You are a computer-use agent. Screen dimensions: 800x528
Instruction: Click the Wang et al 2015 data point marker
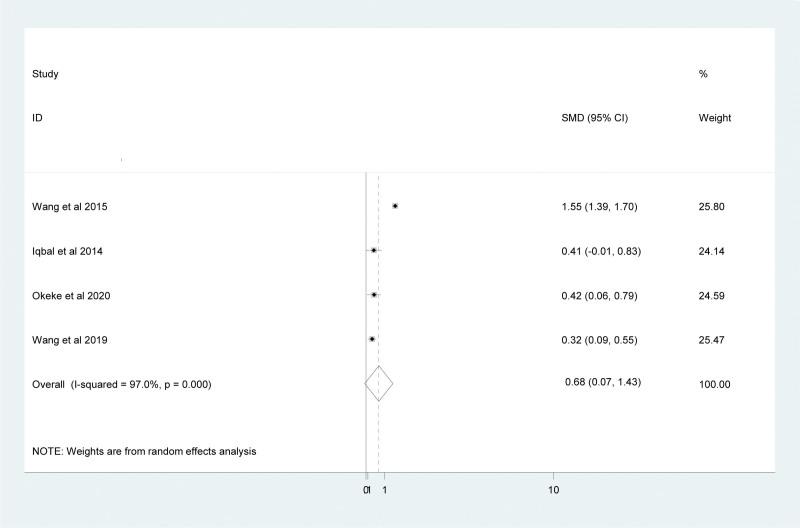tap(396, 206)
